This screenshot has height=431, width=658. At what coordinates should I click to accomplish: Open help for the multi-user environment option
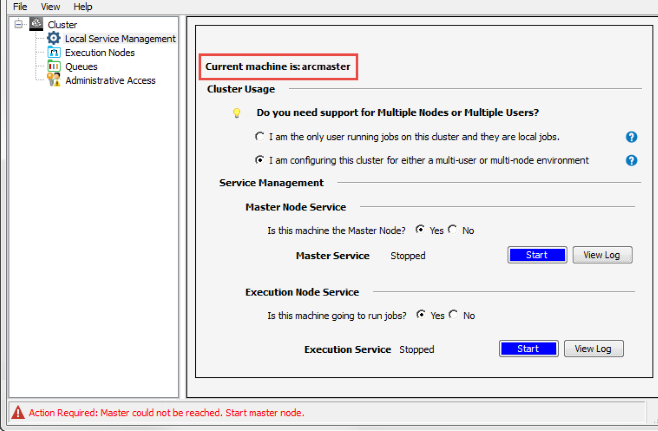pyautogui.click(x=631, y=160)
